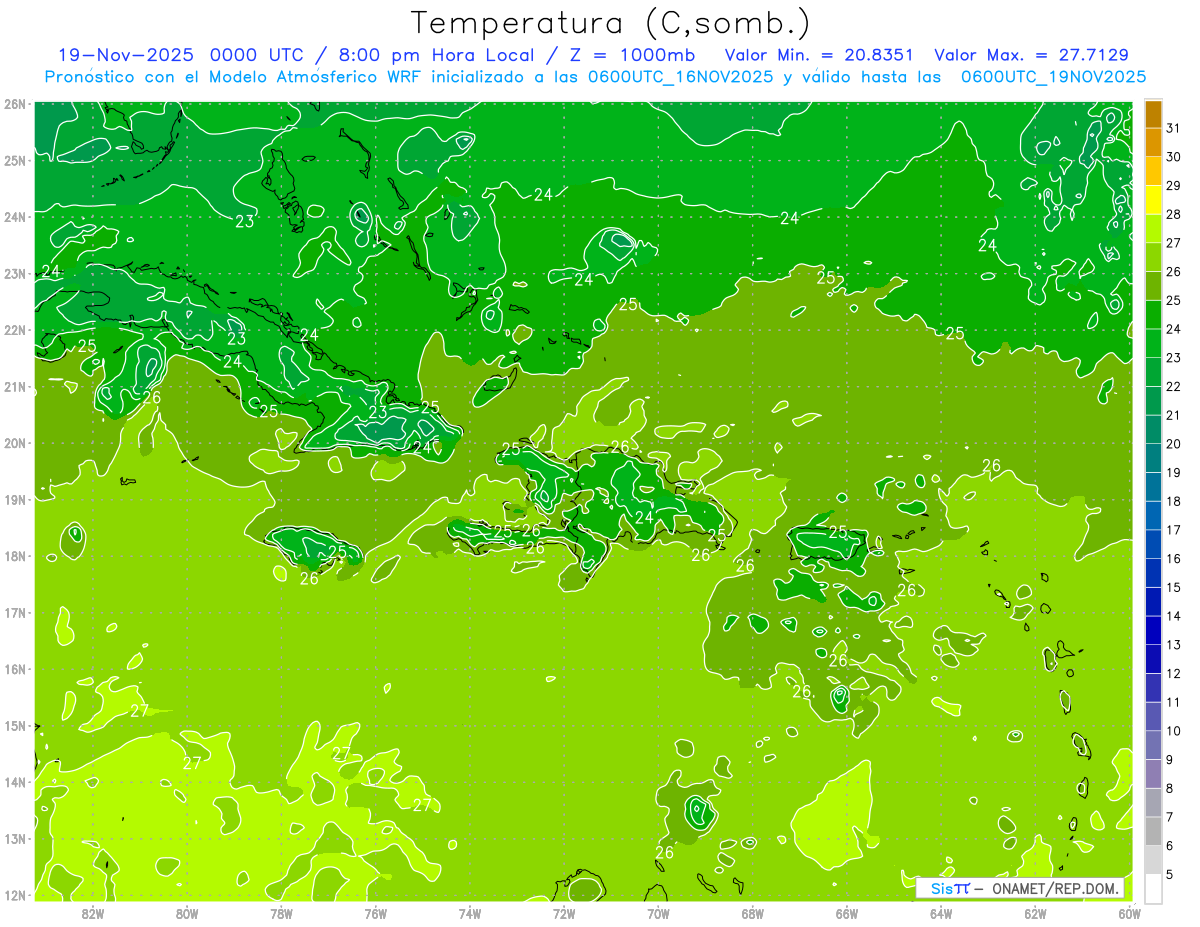Click the color scale label '6'
This screenshot has height=927, width=1200.
1170,846
